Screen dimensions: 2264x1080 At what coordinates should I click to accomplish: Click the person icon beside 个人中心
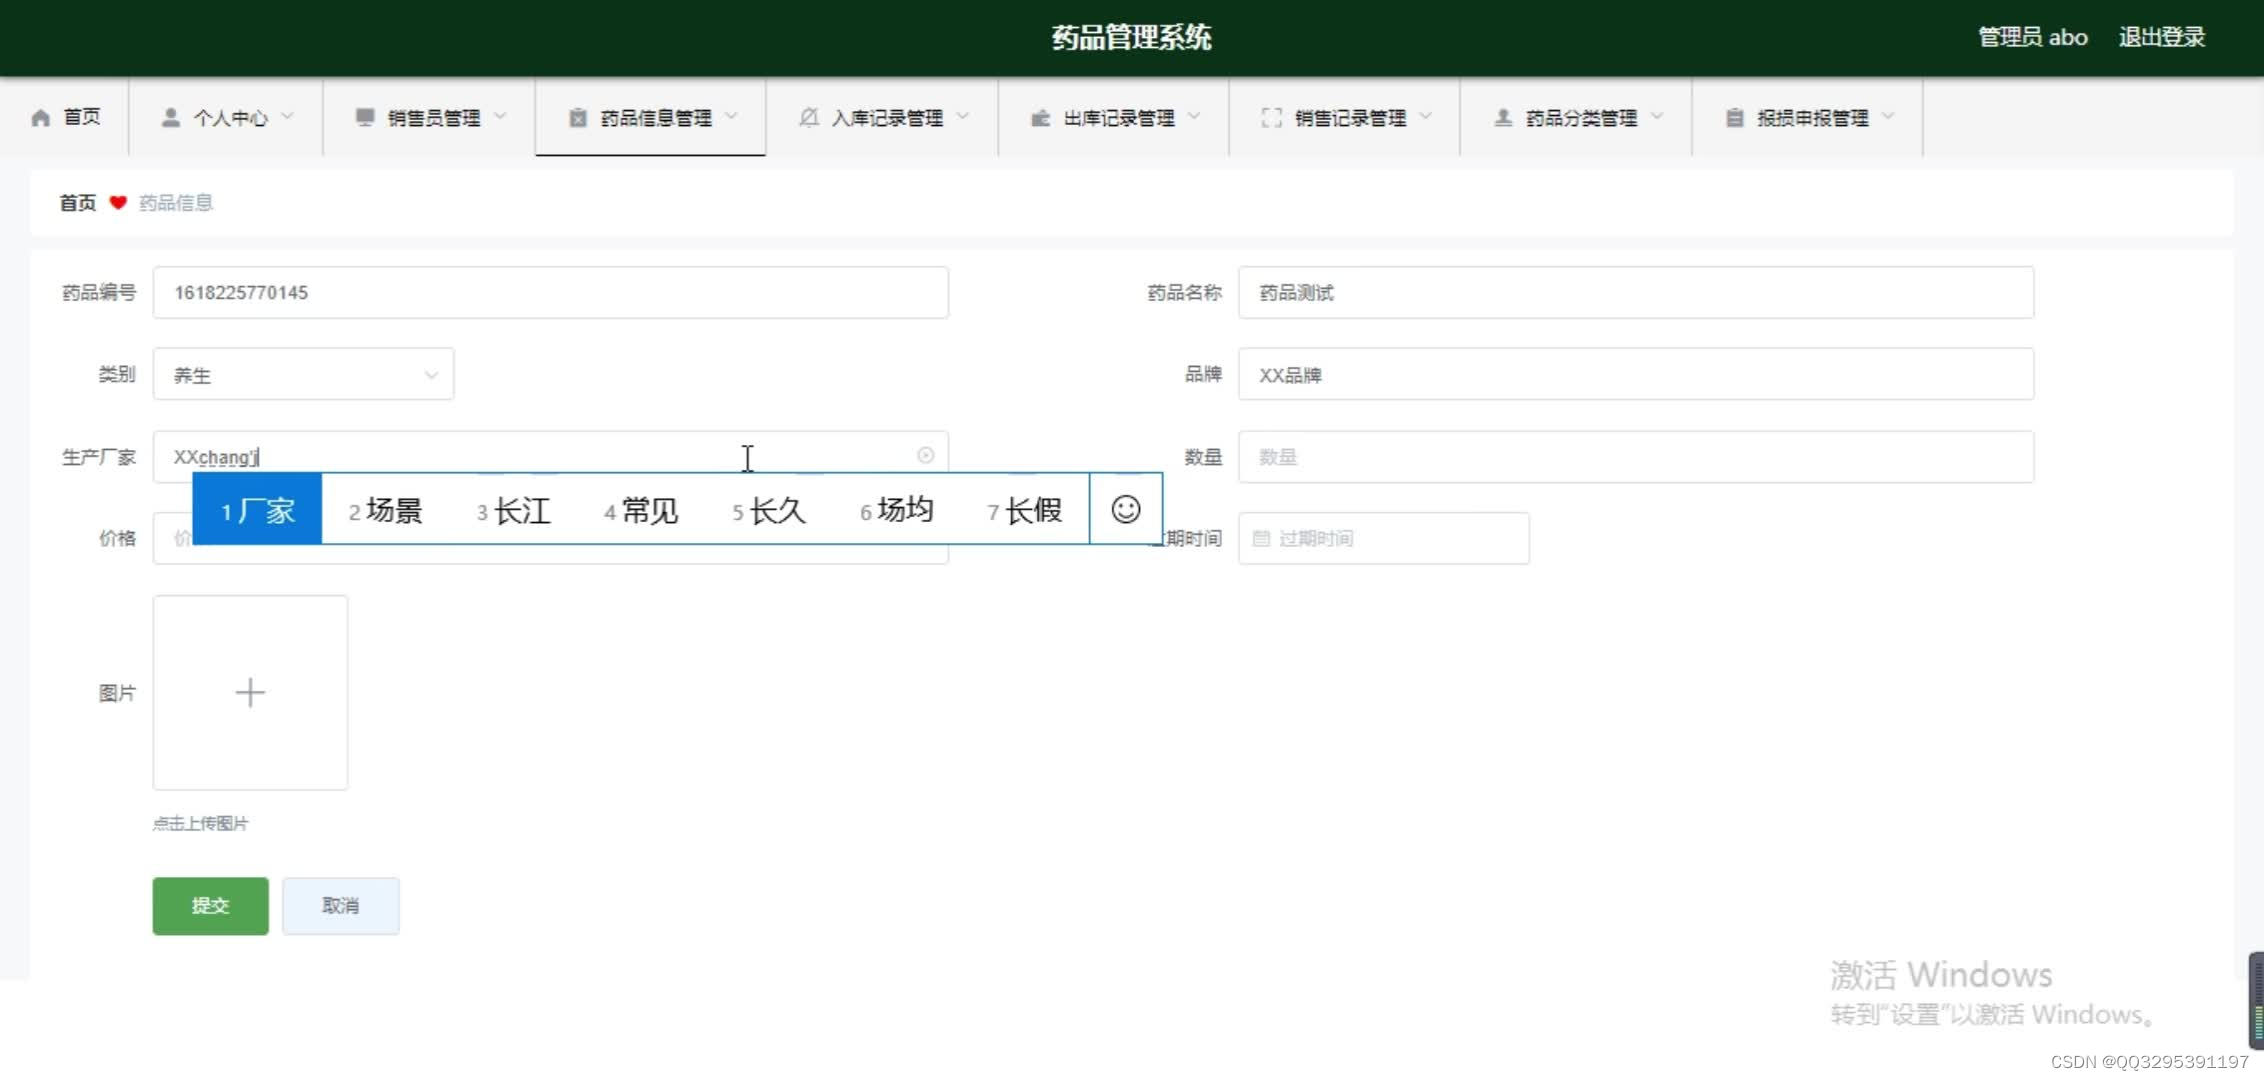pos(171,118)
